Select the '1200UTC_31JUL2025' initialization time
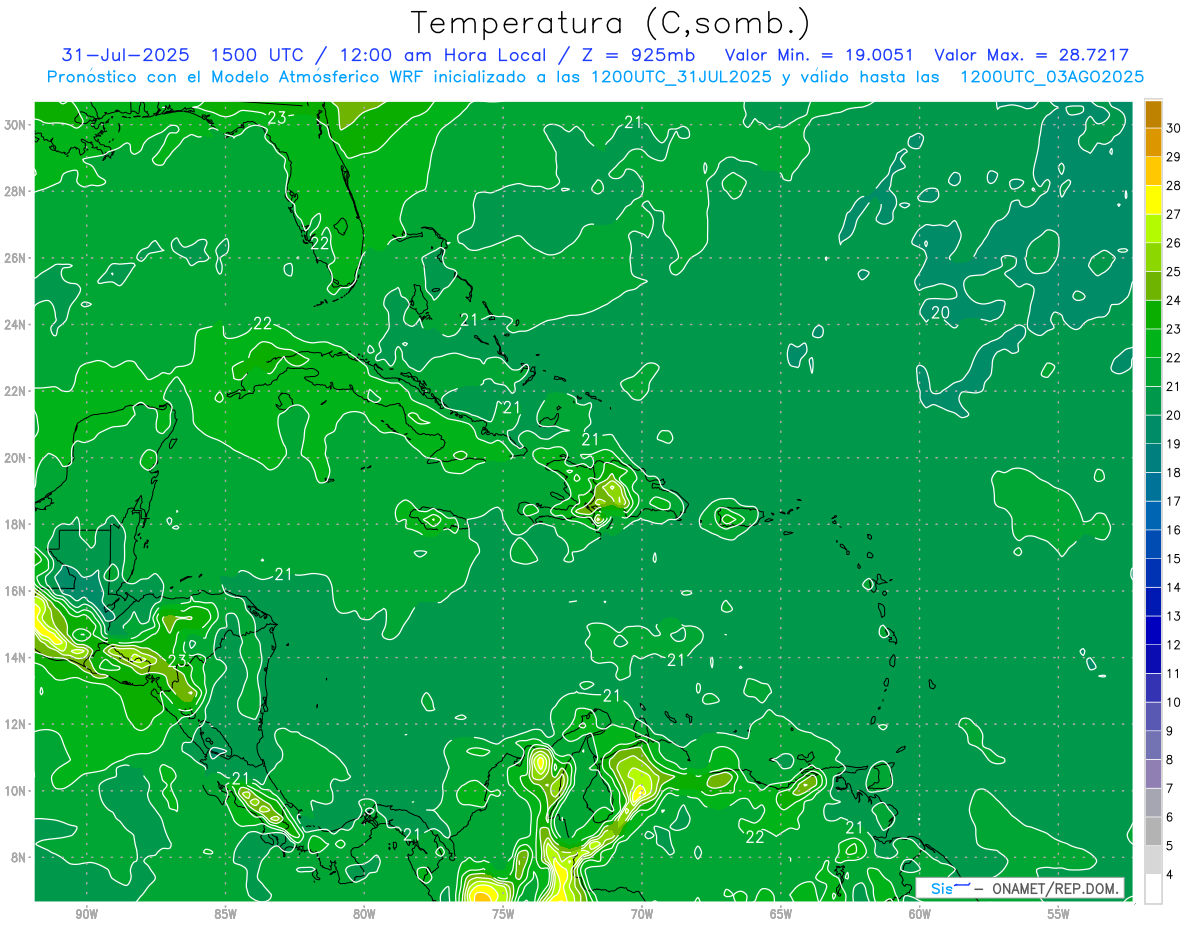Viewport: 1200px width, 927px height. pos(681,77)
